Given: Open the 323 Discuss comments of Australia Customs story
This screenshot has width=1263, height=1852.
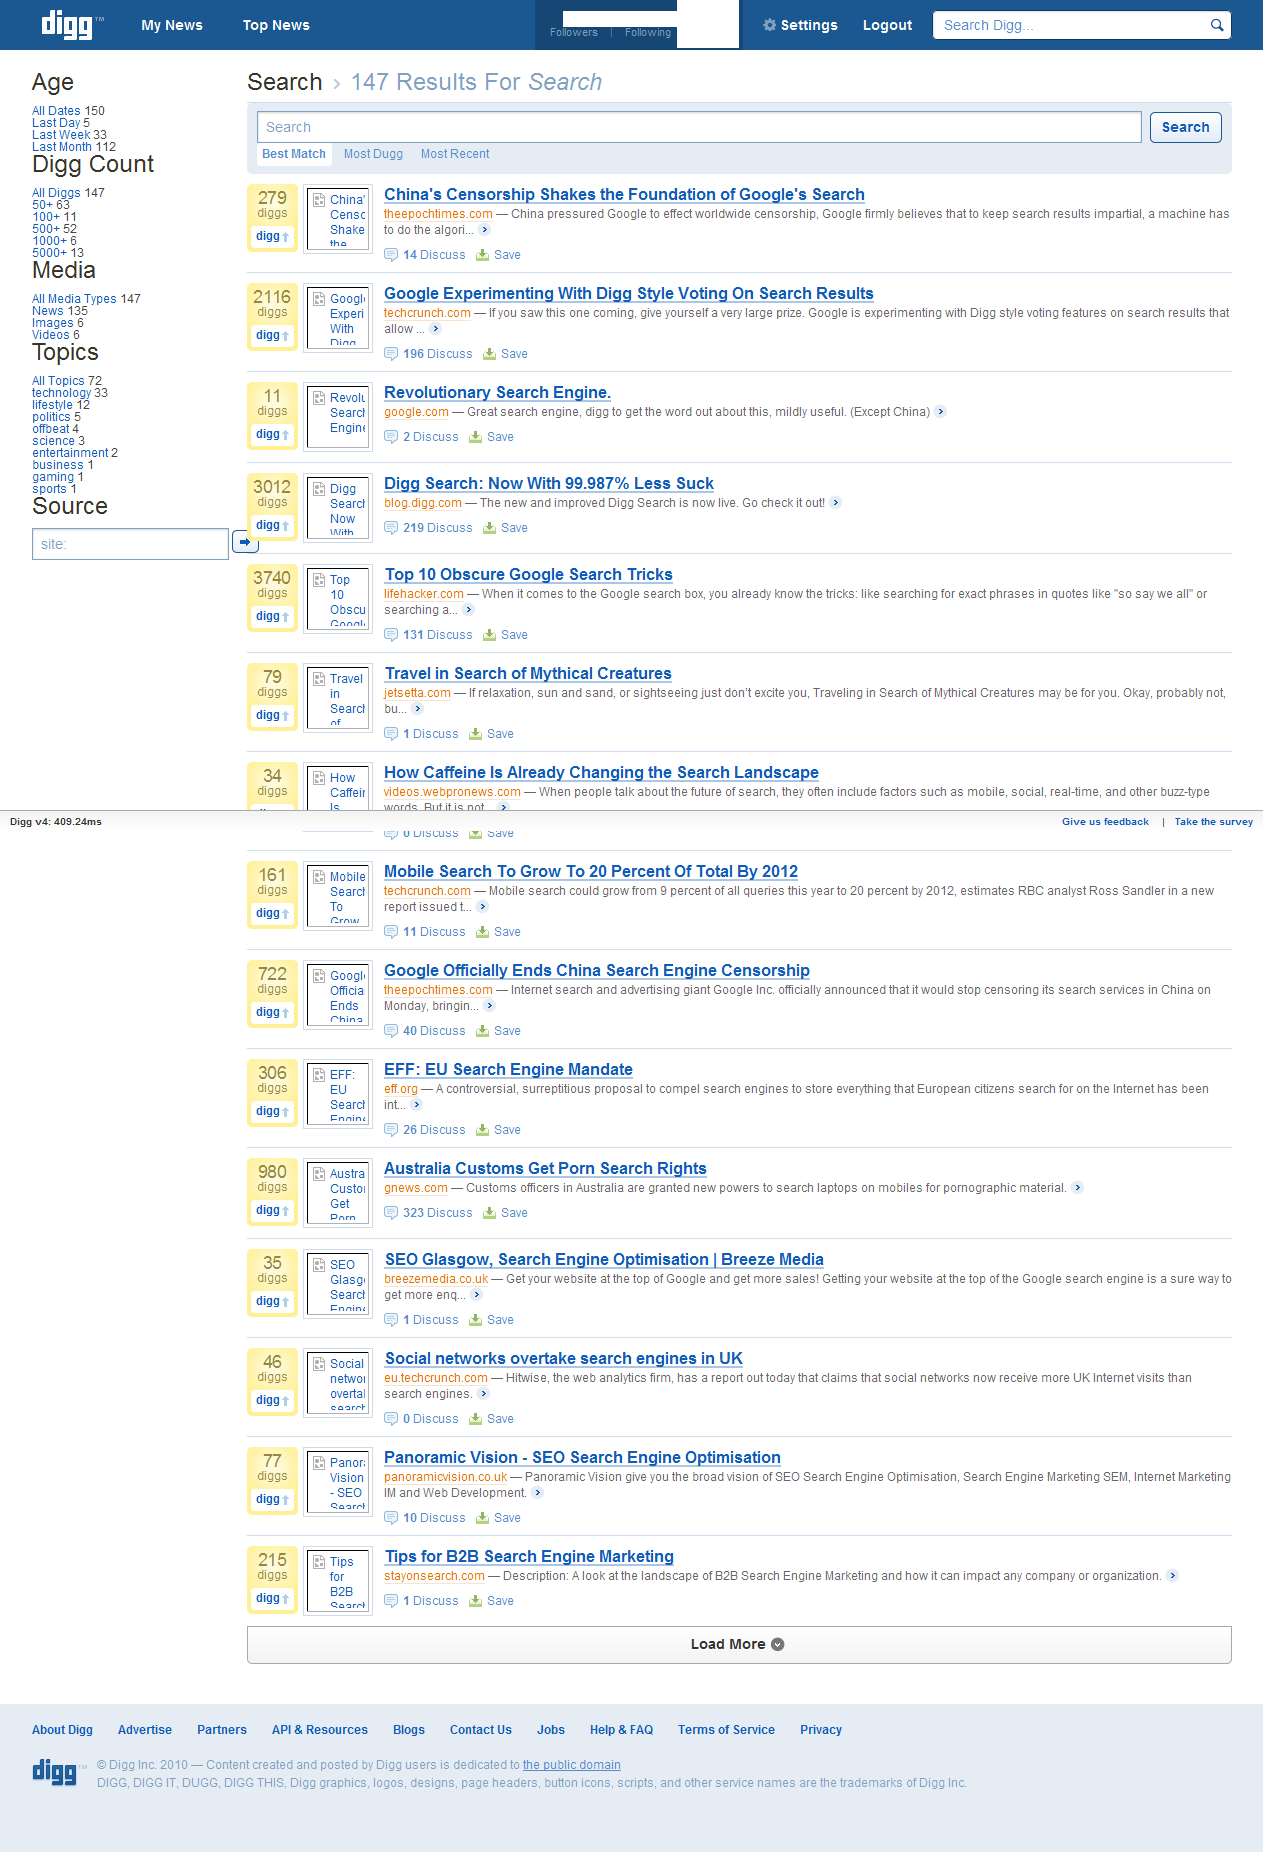Looking at the screenshot, I should [x=428, y=1213].
